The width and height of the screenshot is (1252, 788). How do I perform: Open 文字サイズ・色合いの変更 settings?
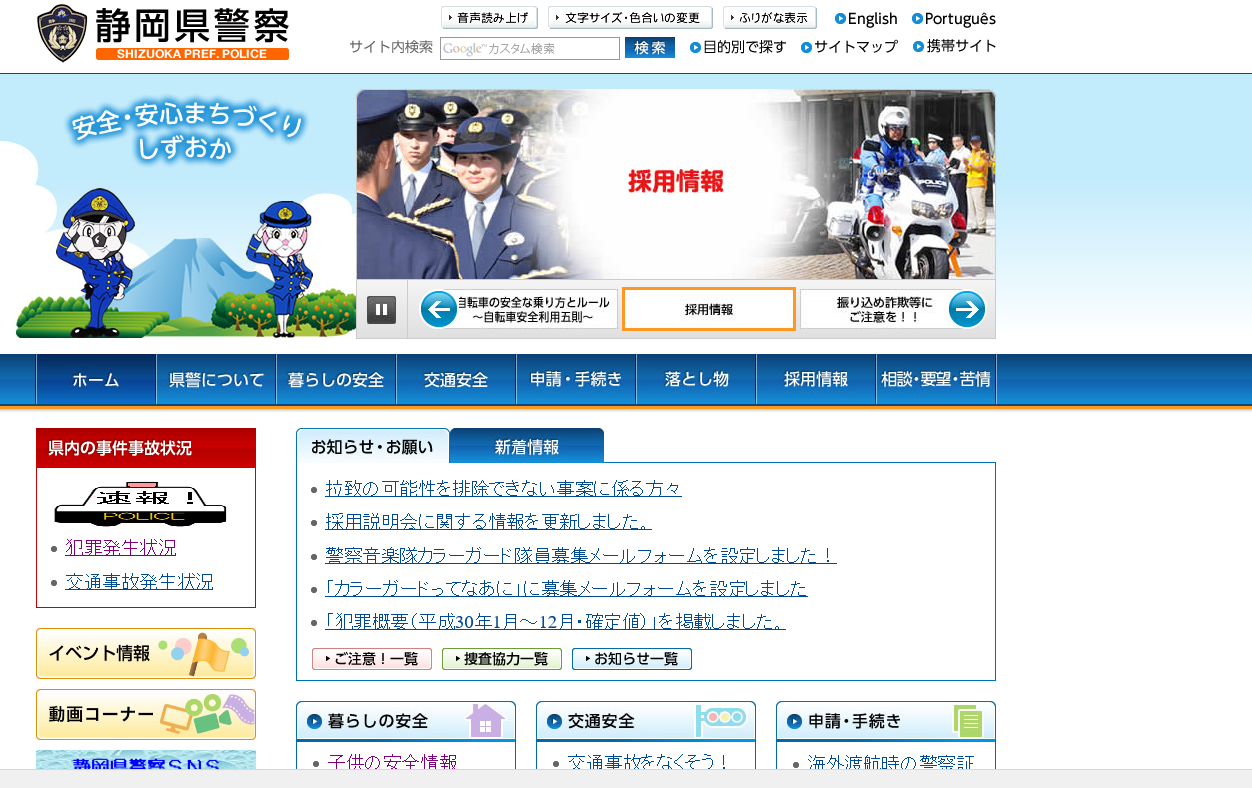pyautogui.click(x=630, y=18)
